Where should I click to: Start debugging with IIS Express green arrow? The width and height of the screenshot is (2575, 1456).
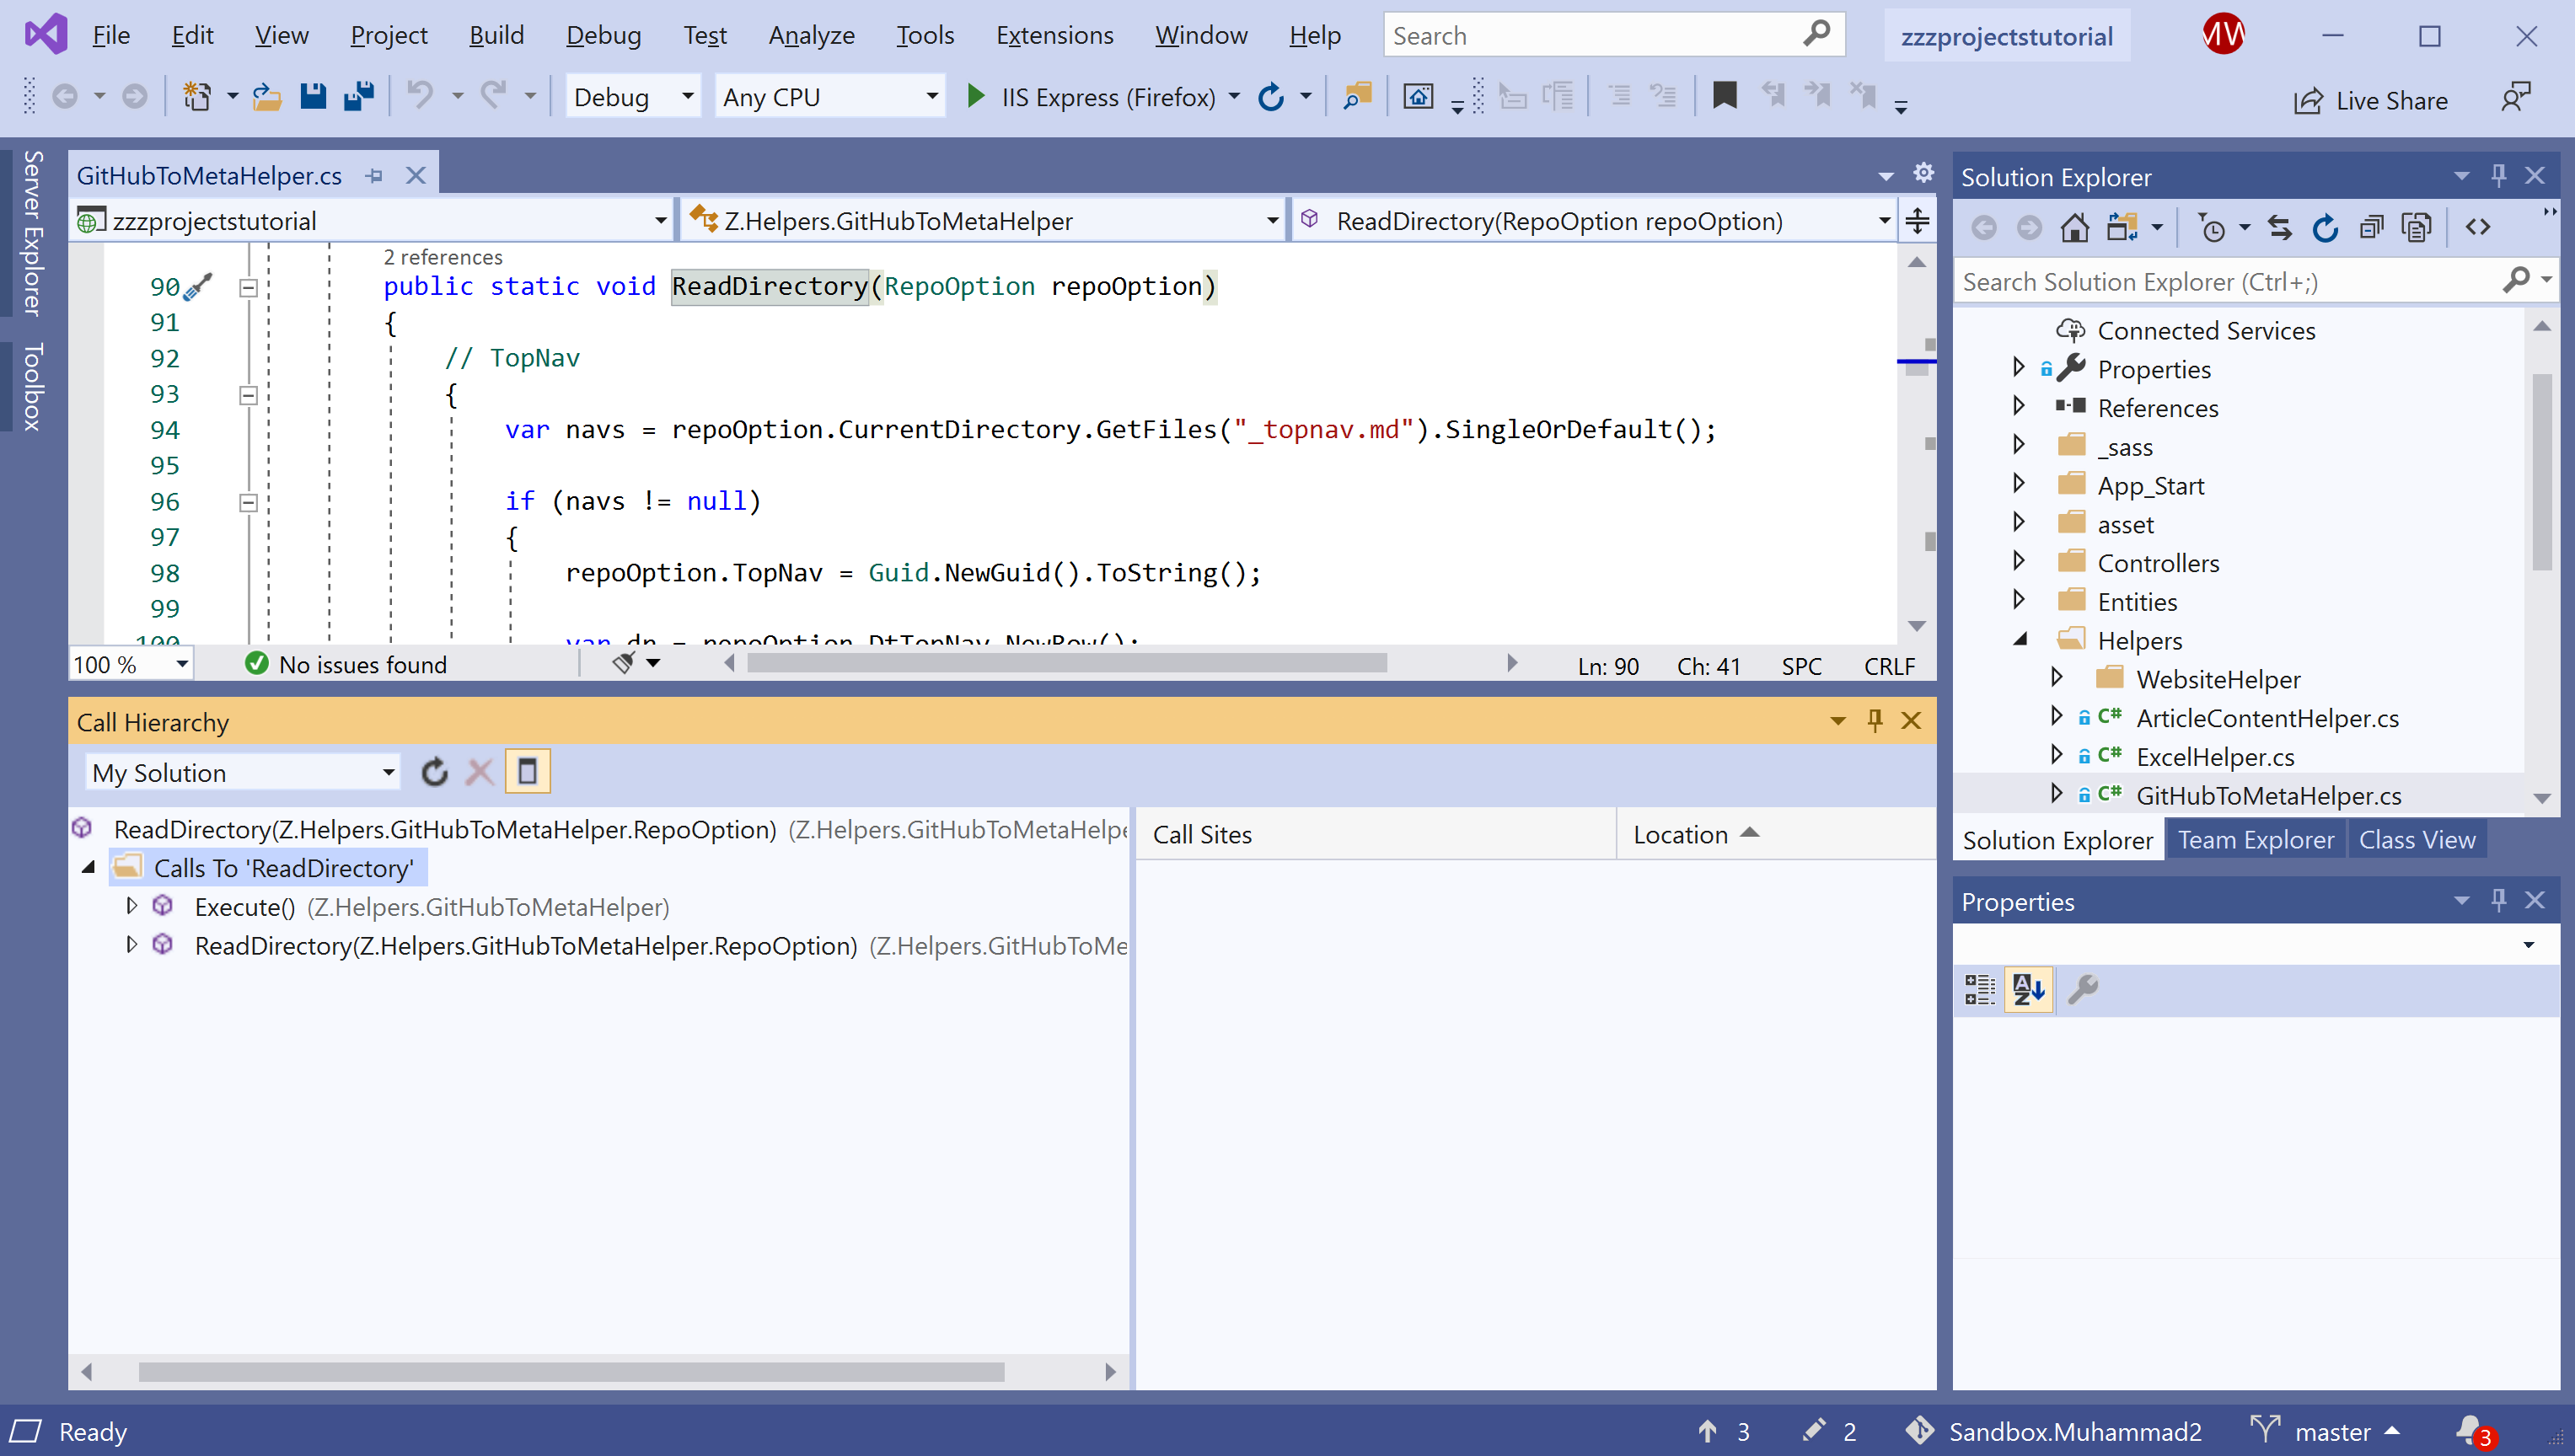tap(975, 97)
